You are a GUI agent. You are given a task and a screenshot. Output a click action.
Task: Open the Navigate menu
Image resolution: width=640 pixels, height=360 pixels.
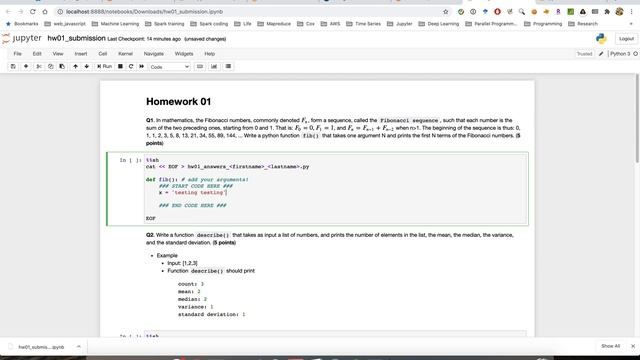pyautogui.click(x=153, y=54)
